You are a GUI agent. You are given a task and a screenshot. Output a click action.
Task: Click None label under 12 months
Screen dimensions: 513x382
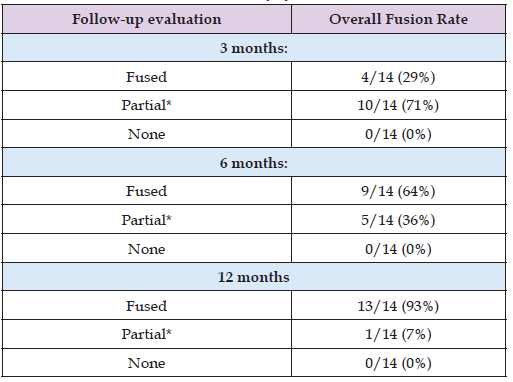(x=146, y=363)
